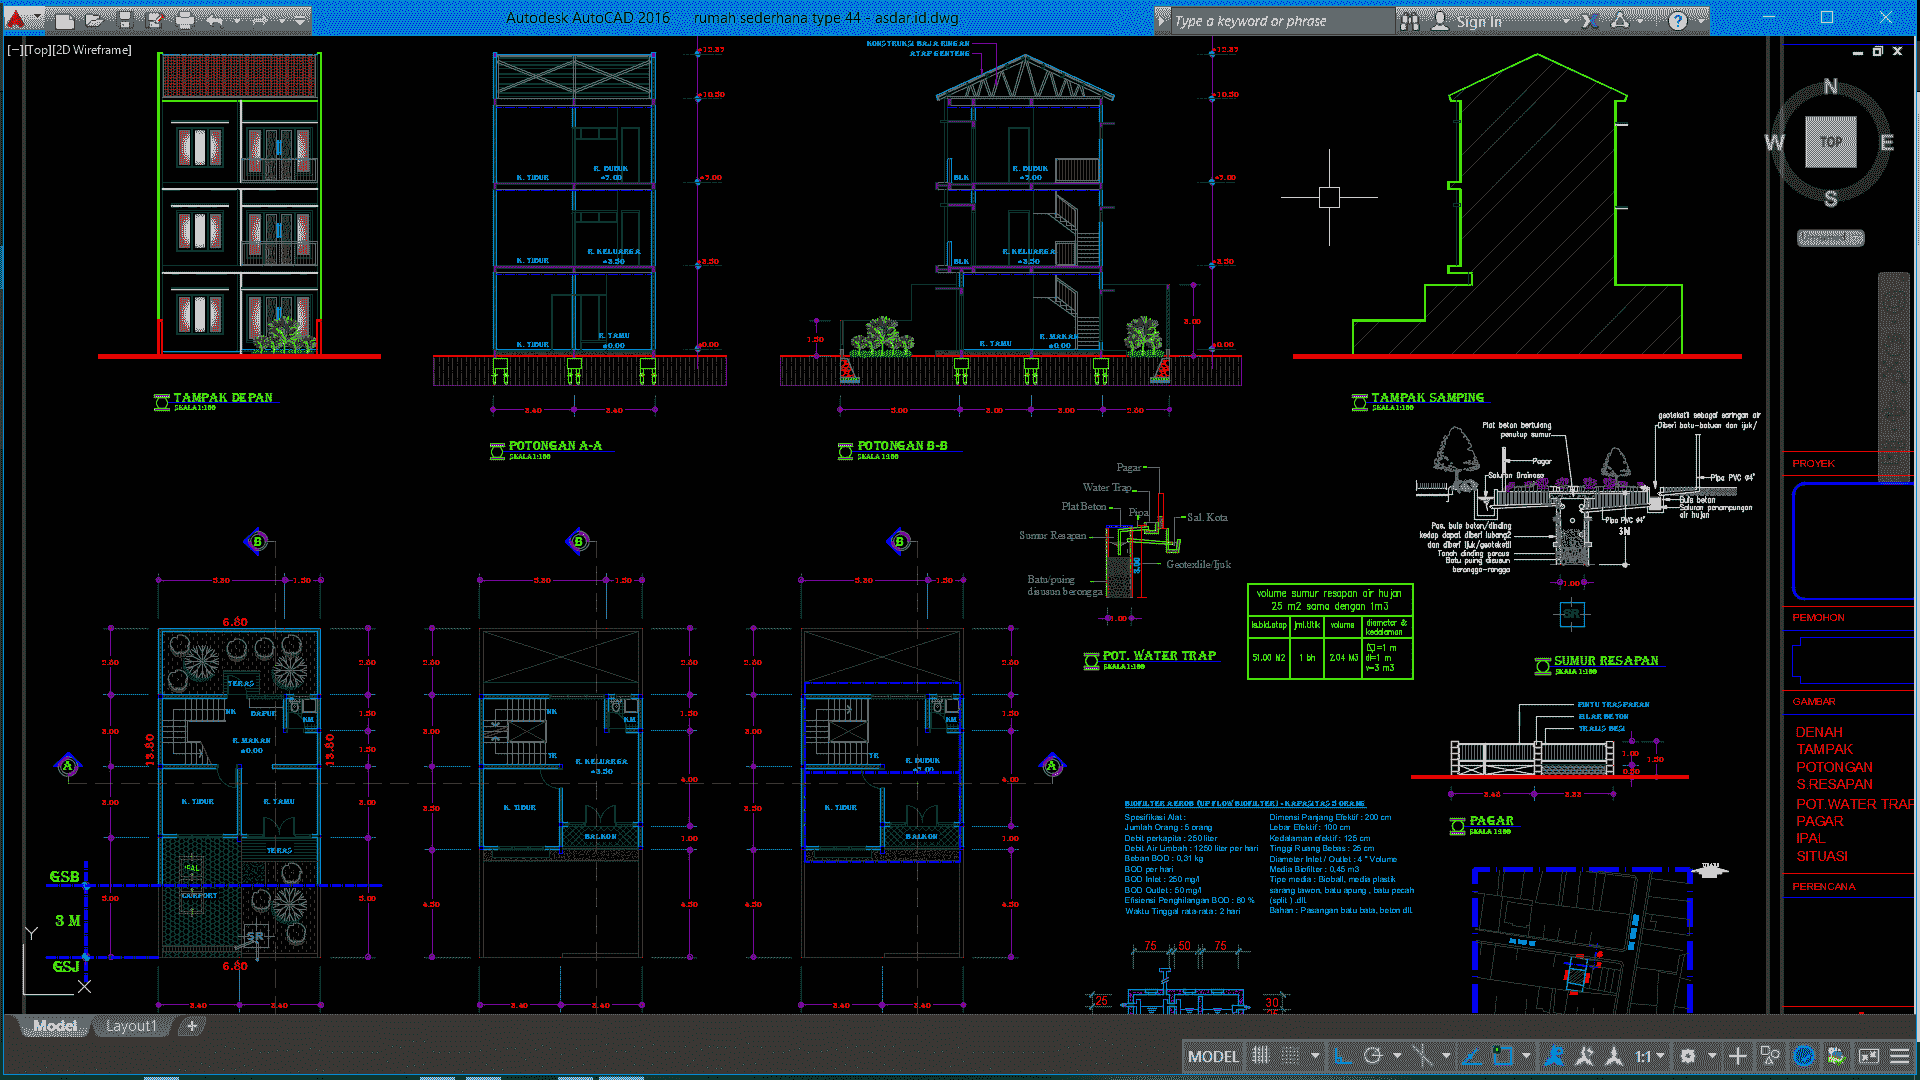Open the Undo history dropdown arrow

(237, 20)
